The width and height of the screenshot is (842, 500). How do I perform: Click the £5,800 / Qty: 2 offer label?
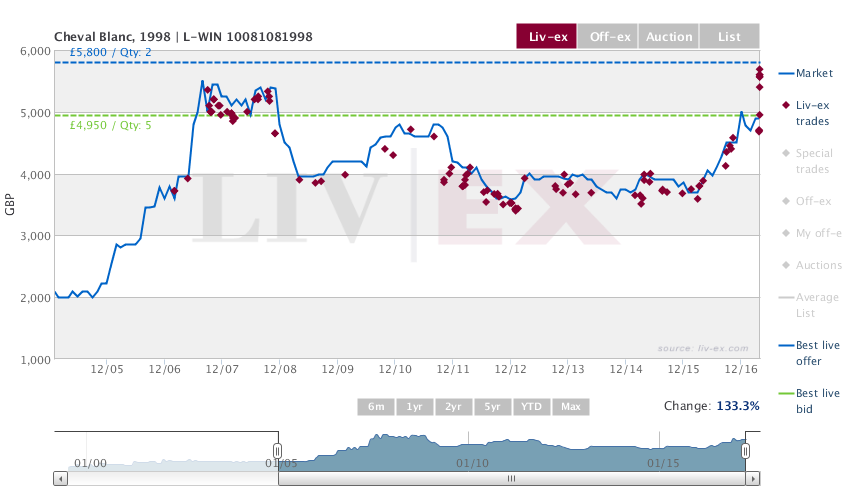point(111,52)
